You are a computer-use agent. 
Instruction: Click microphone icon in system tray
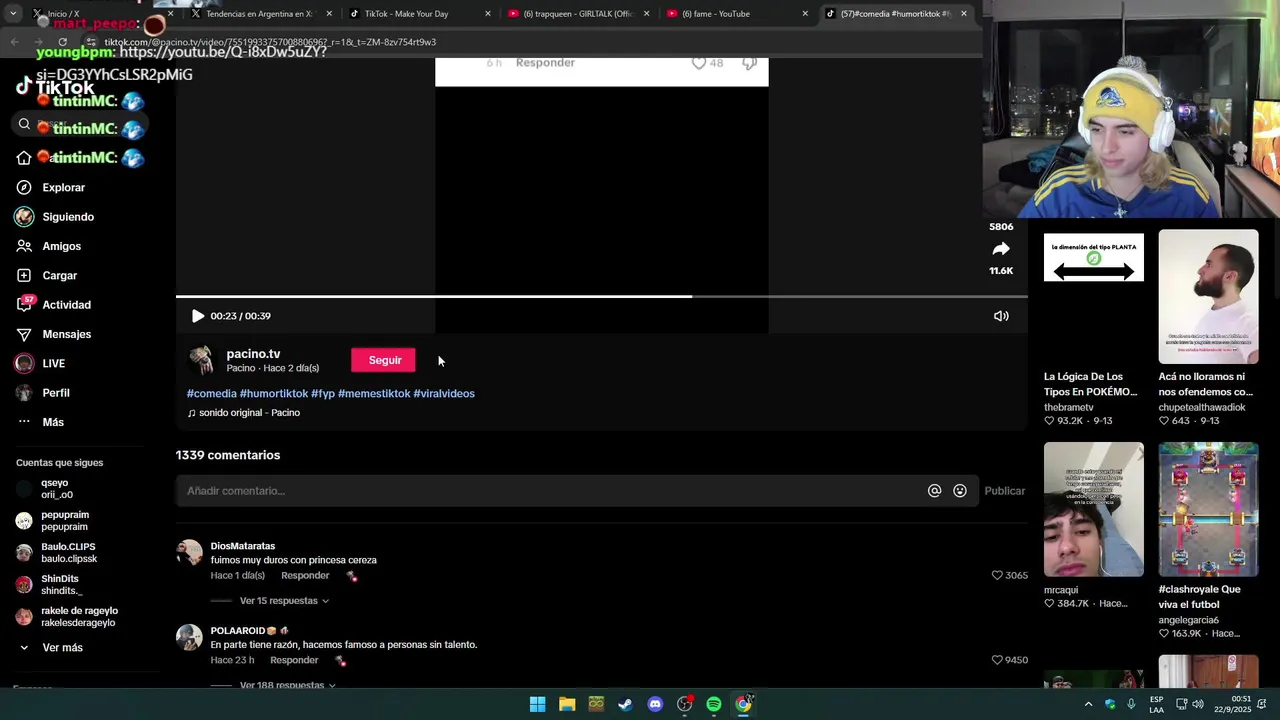[x=1131, y=704]
